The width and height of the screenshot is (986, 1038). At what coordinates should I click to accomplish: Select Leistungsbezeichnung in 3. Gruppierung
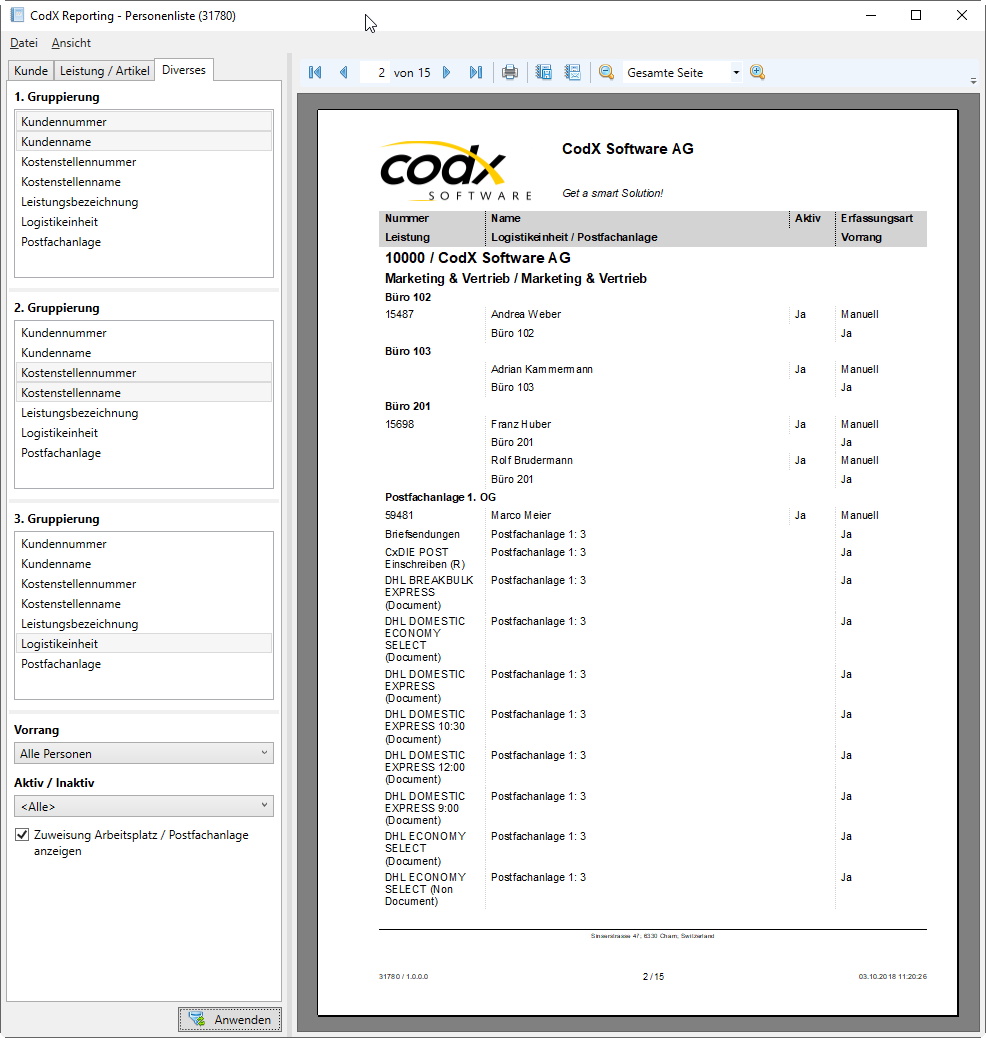click(x=144, y=624)
